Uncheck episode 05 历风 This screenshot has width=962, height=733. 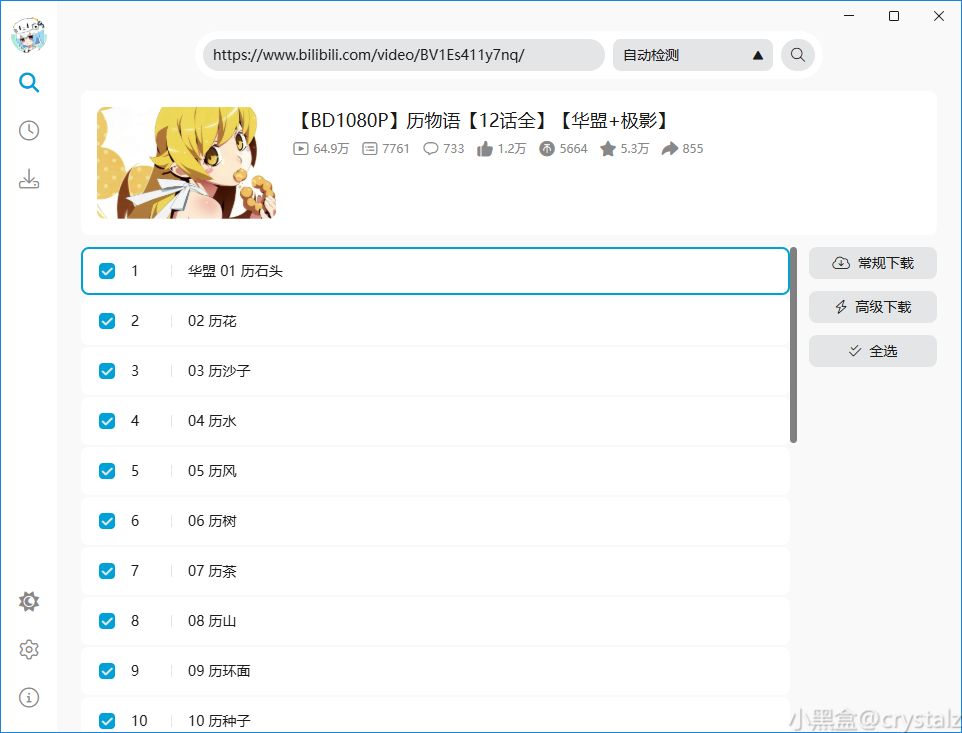click(107, 471)
